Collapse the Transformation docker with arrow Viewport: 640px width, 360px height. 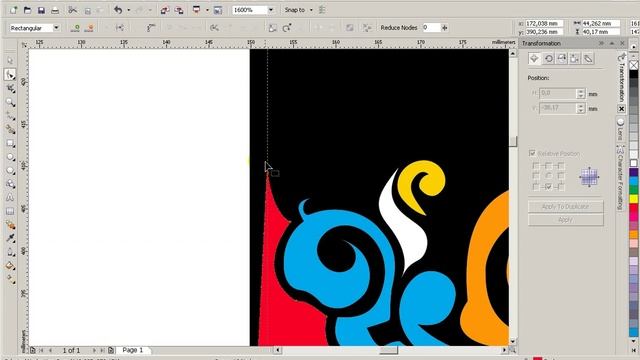tap(612, 43)
